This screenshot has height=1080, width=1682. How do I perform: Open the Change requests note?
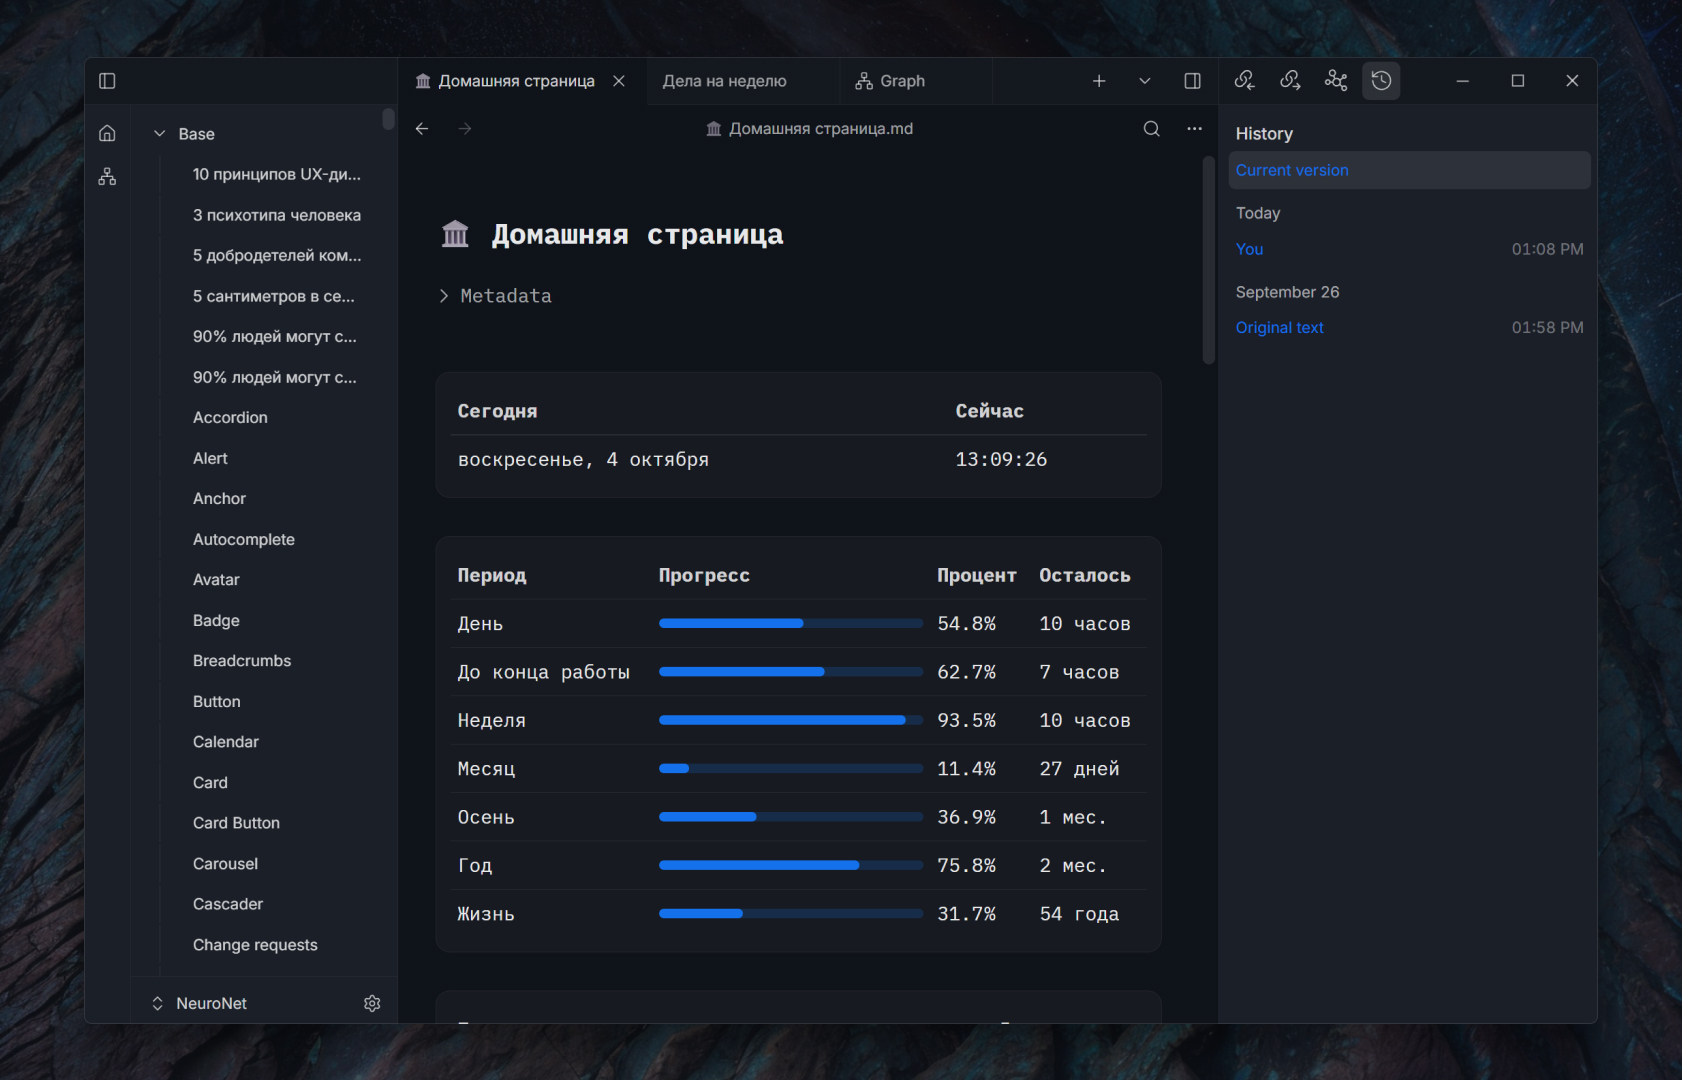(255, 945)
